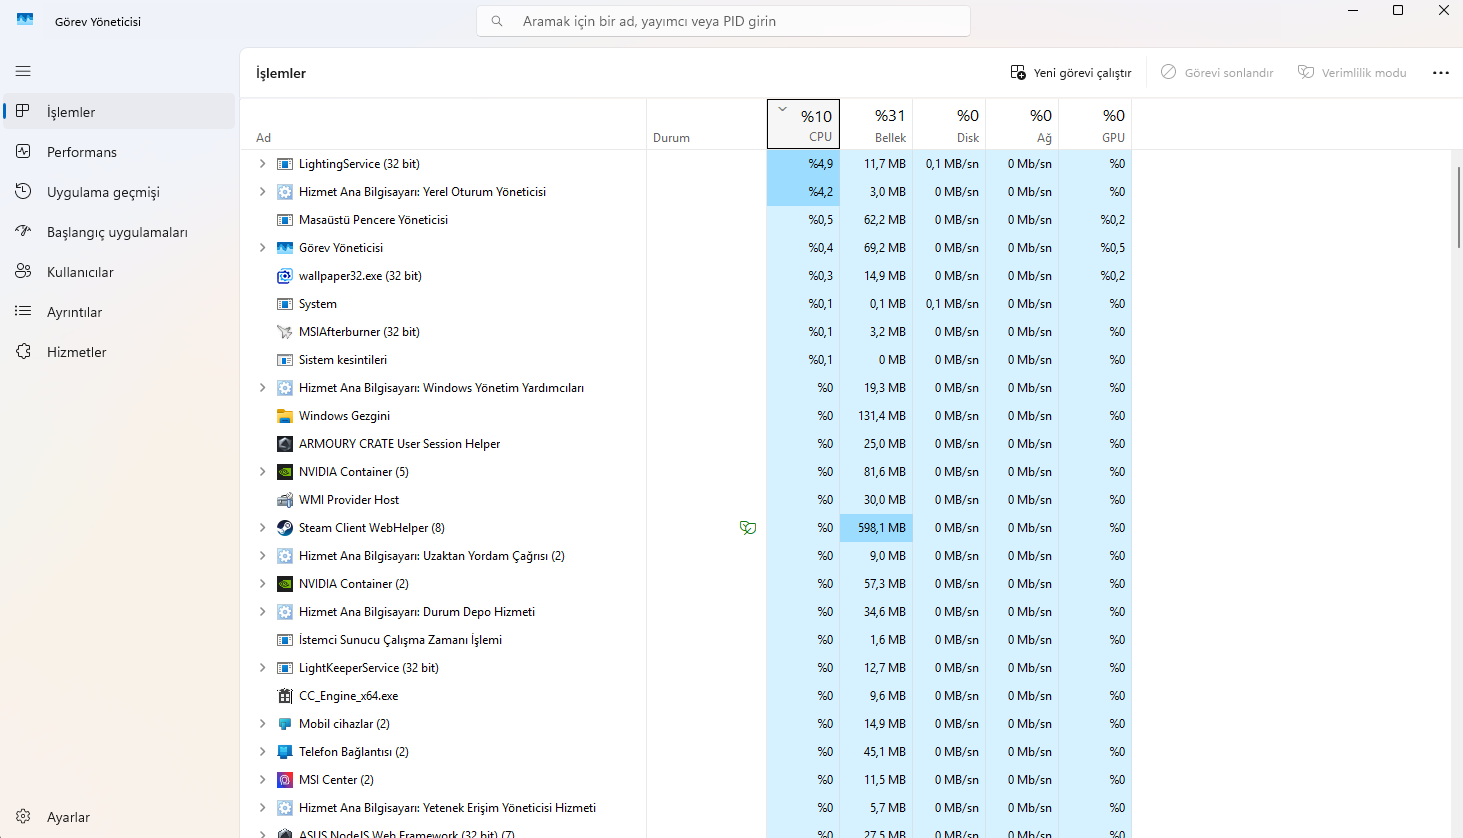Sort by the Durum column header
The width and height of the screenshot is (1463, 838).
tap(706, 124)
